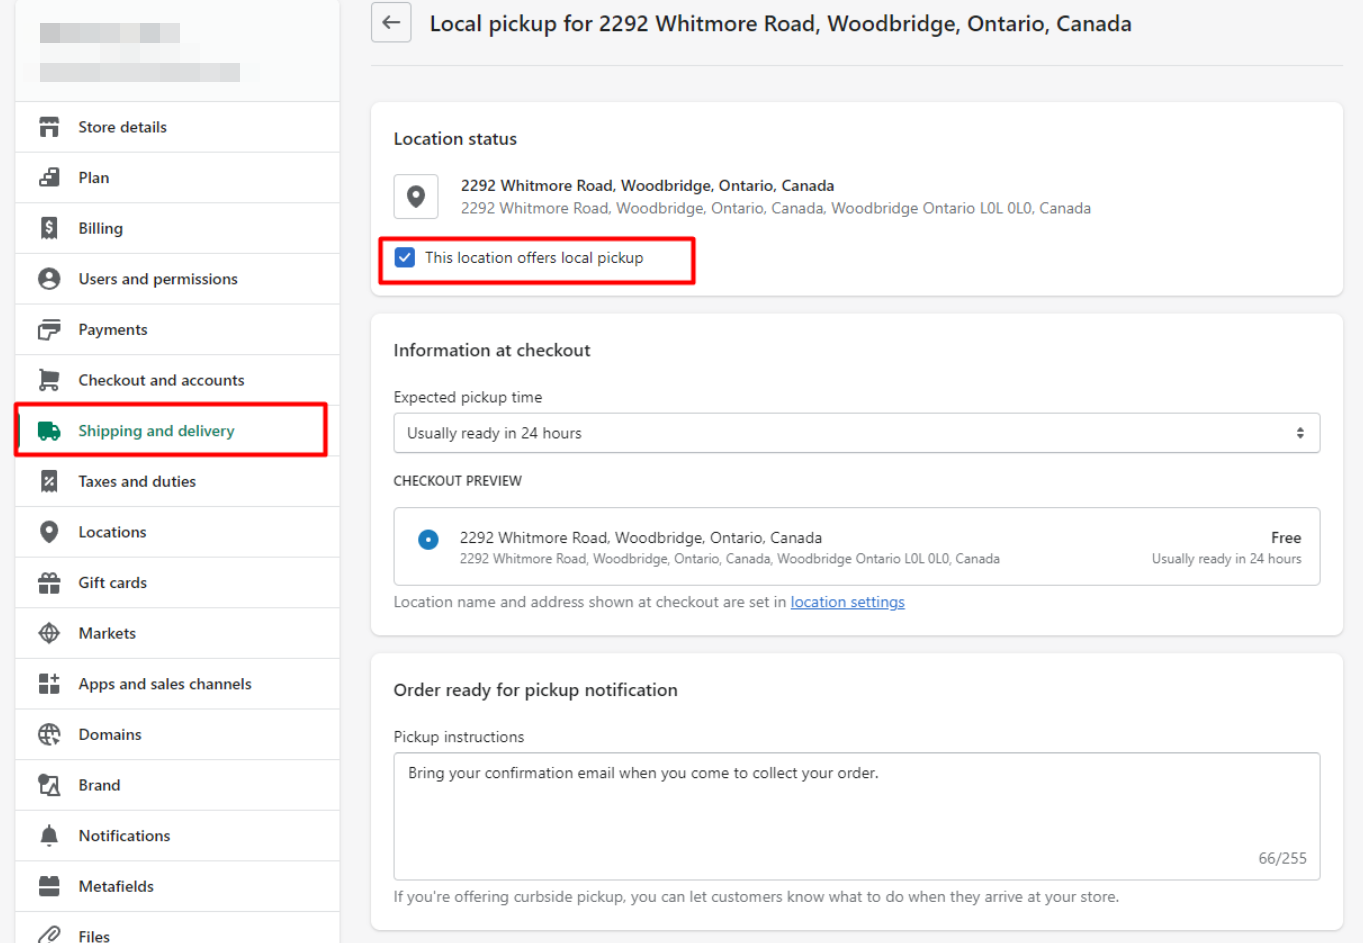Go to Taxes and duties settings
The image size is (1363, 943).
[x=137, y=482]
